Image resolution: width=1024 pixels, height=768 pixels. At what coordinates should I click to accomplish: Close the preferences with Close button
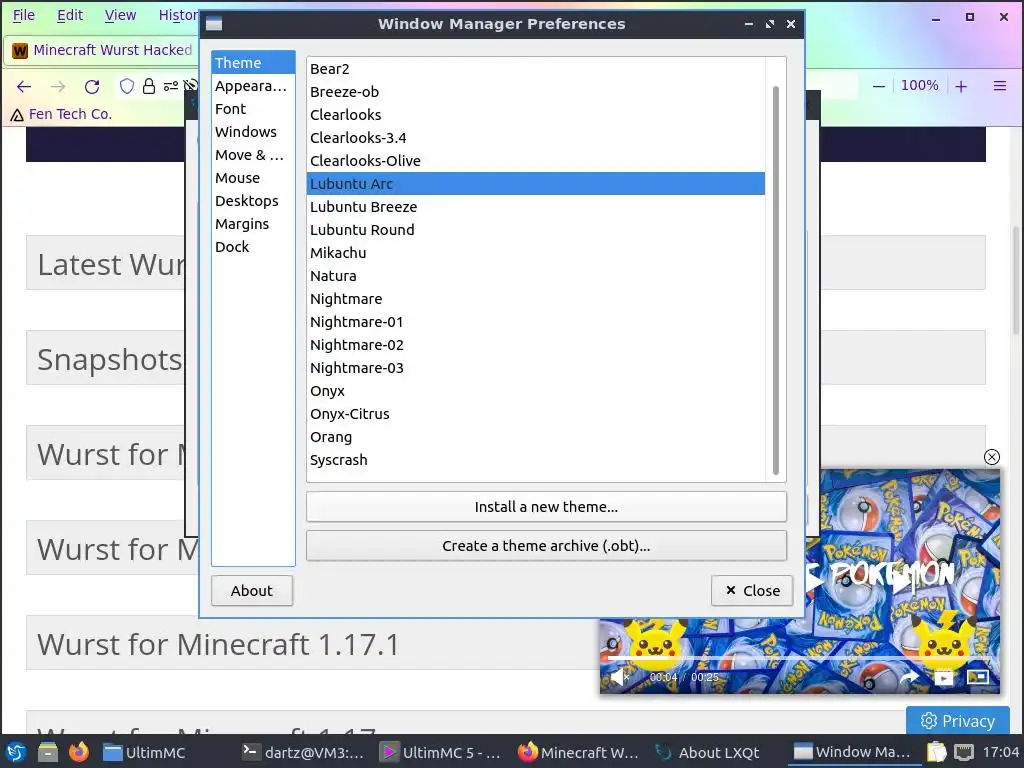[752, 590]
